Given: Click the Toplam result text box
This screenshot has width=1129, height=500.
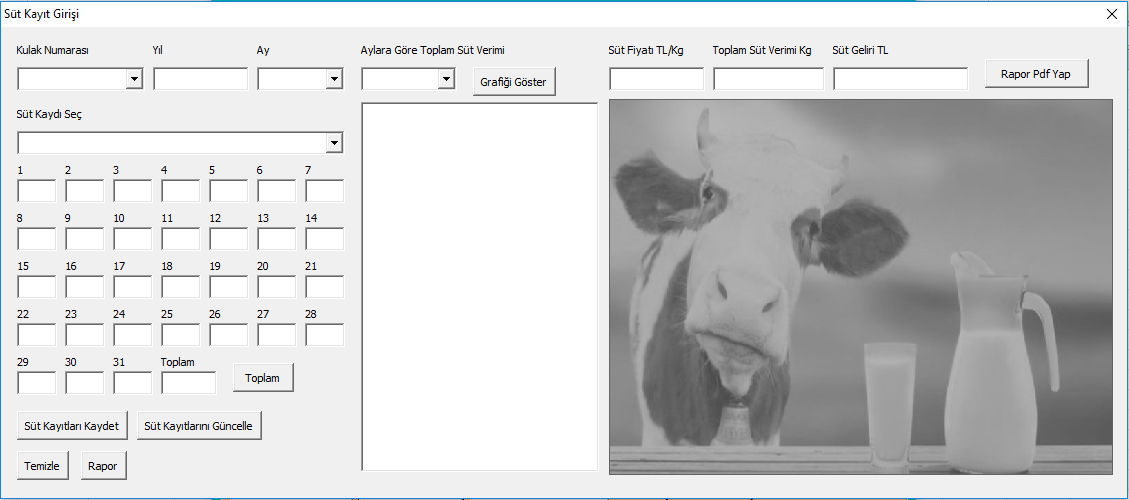Looking at the screenshot, I should tap(189, 383).
